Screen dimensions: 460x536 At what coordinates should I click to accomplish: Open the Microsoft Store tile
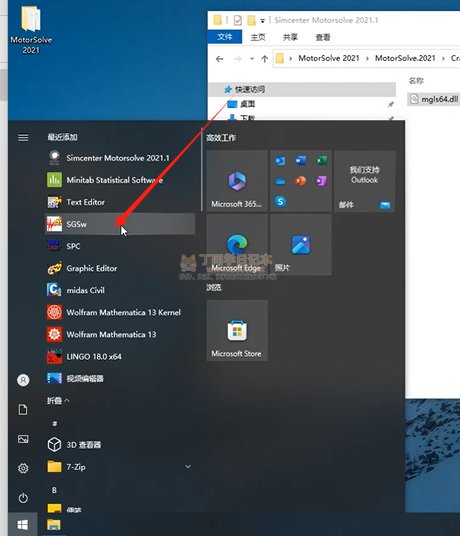point(237,331)
